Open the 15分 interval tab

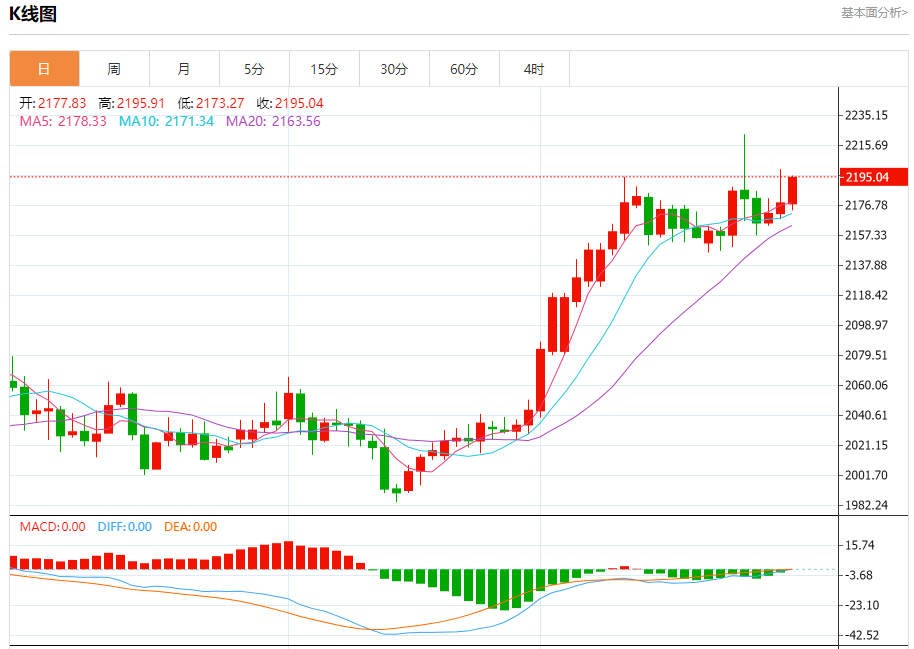[324, 69]
